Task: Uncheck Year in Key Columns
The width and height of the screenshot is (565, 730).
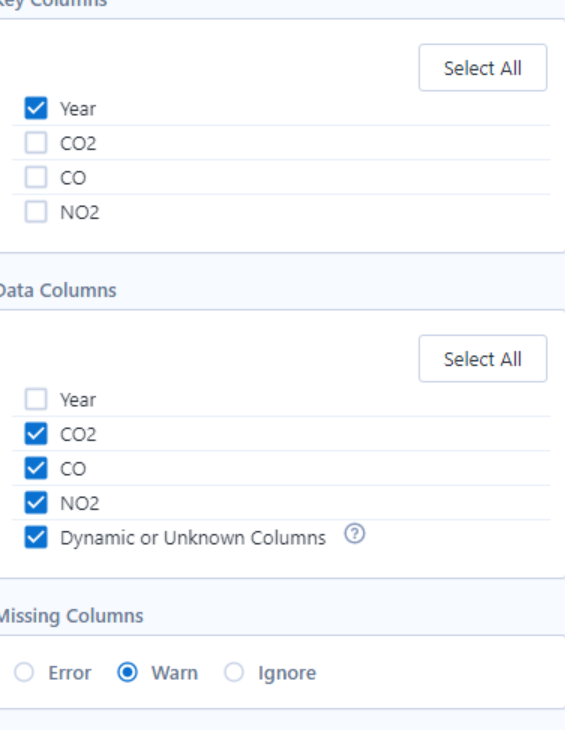Action: 36,108
